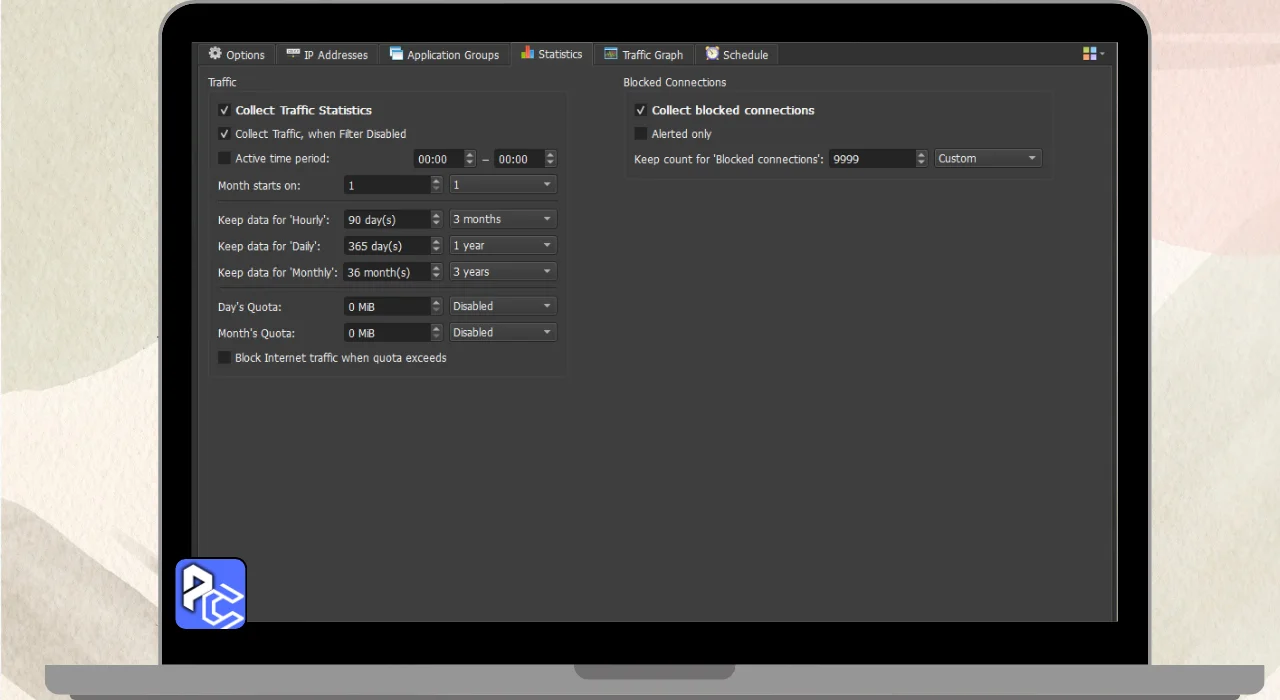This screenshot has height=700, width=1280.
Task: Open the '3 months' hourly retention dropdown
Action: point(502,219)
